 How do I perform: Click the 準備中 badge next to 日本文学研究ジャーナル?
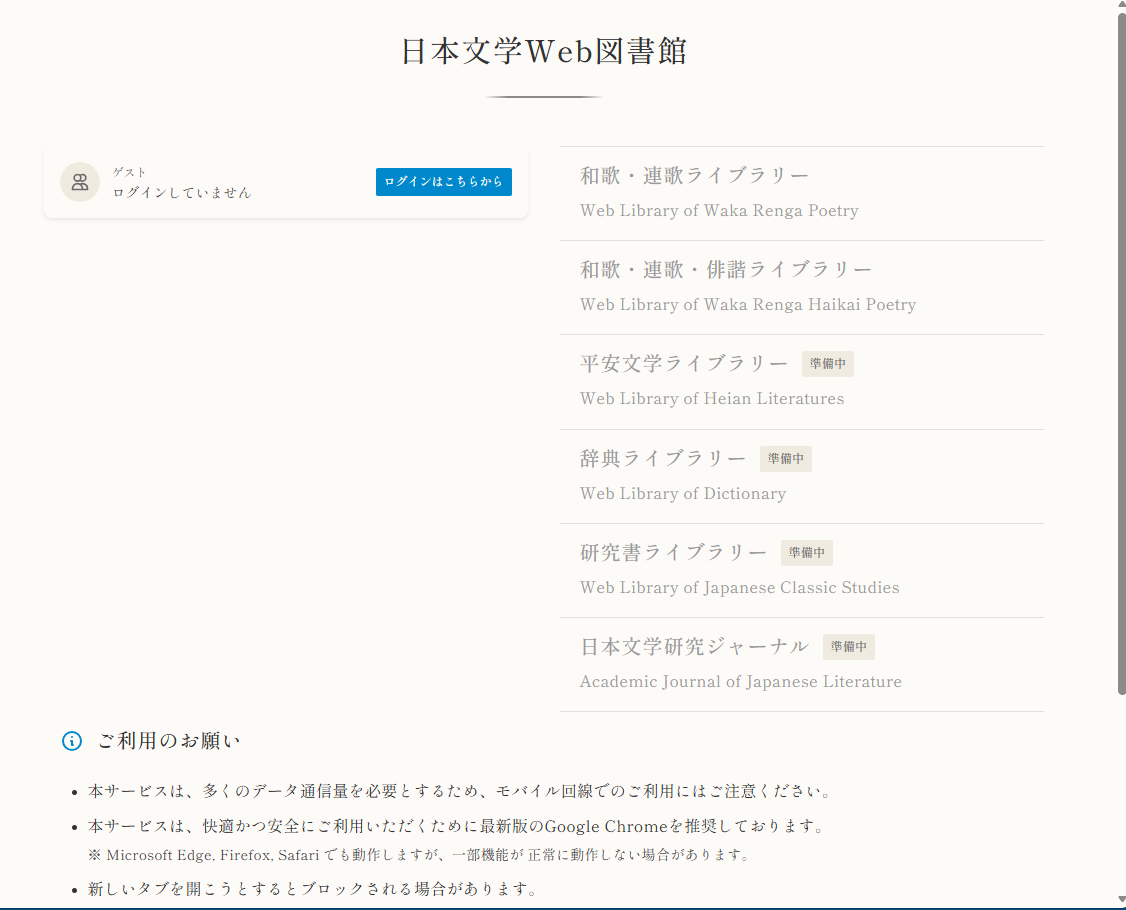point(848,647)
